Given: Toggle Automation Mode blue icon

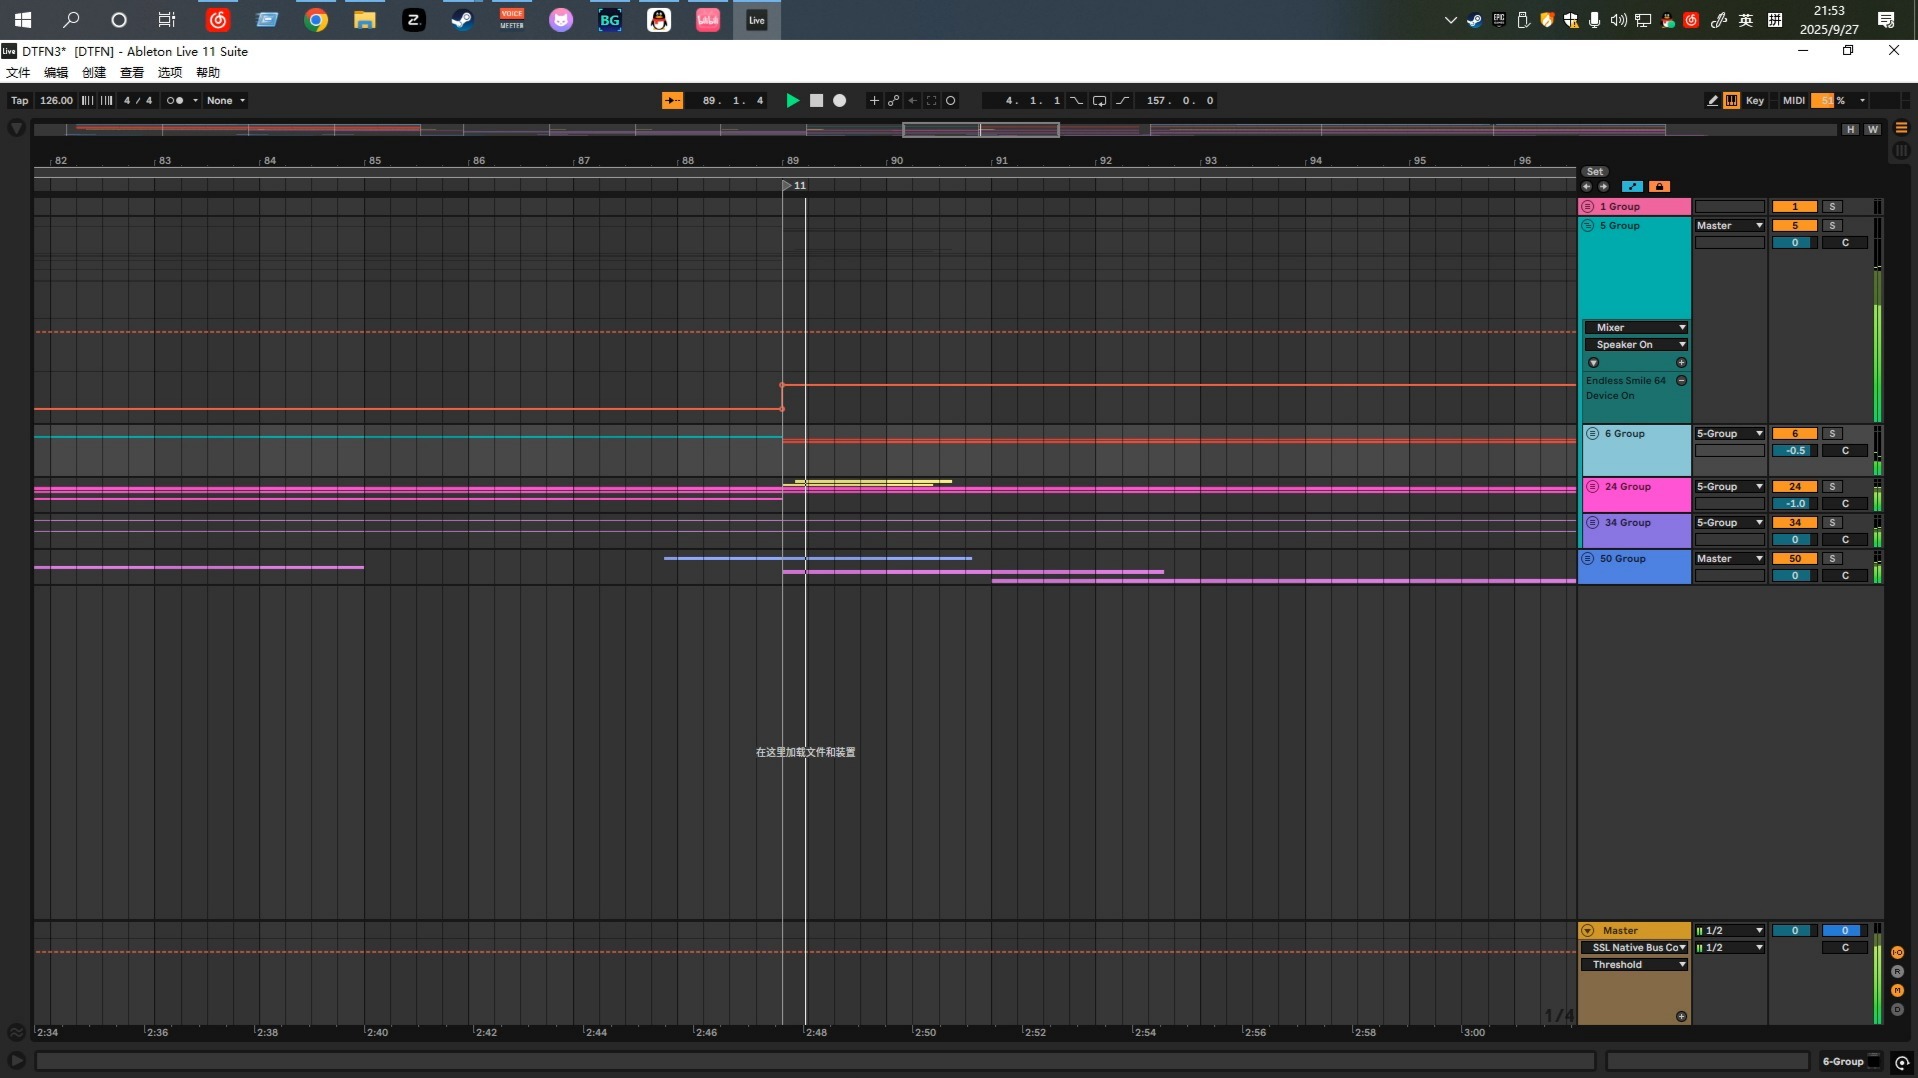Looking at the screenshot, I should (x=1632, y=186).
